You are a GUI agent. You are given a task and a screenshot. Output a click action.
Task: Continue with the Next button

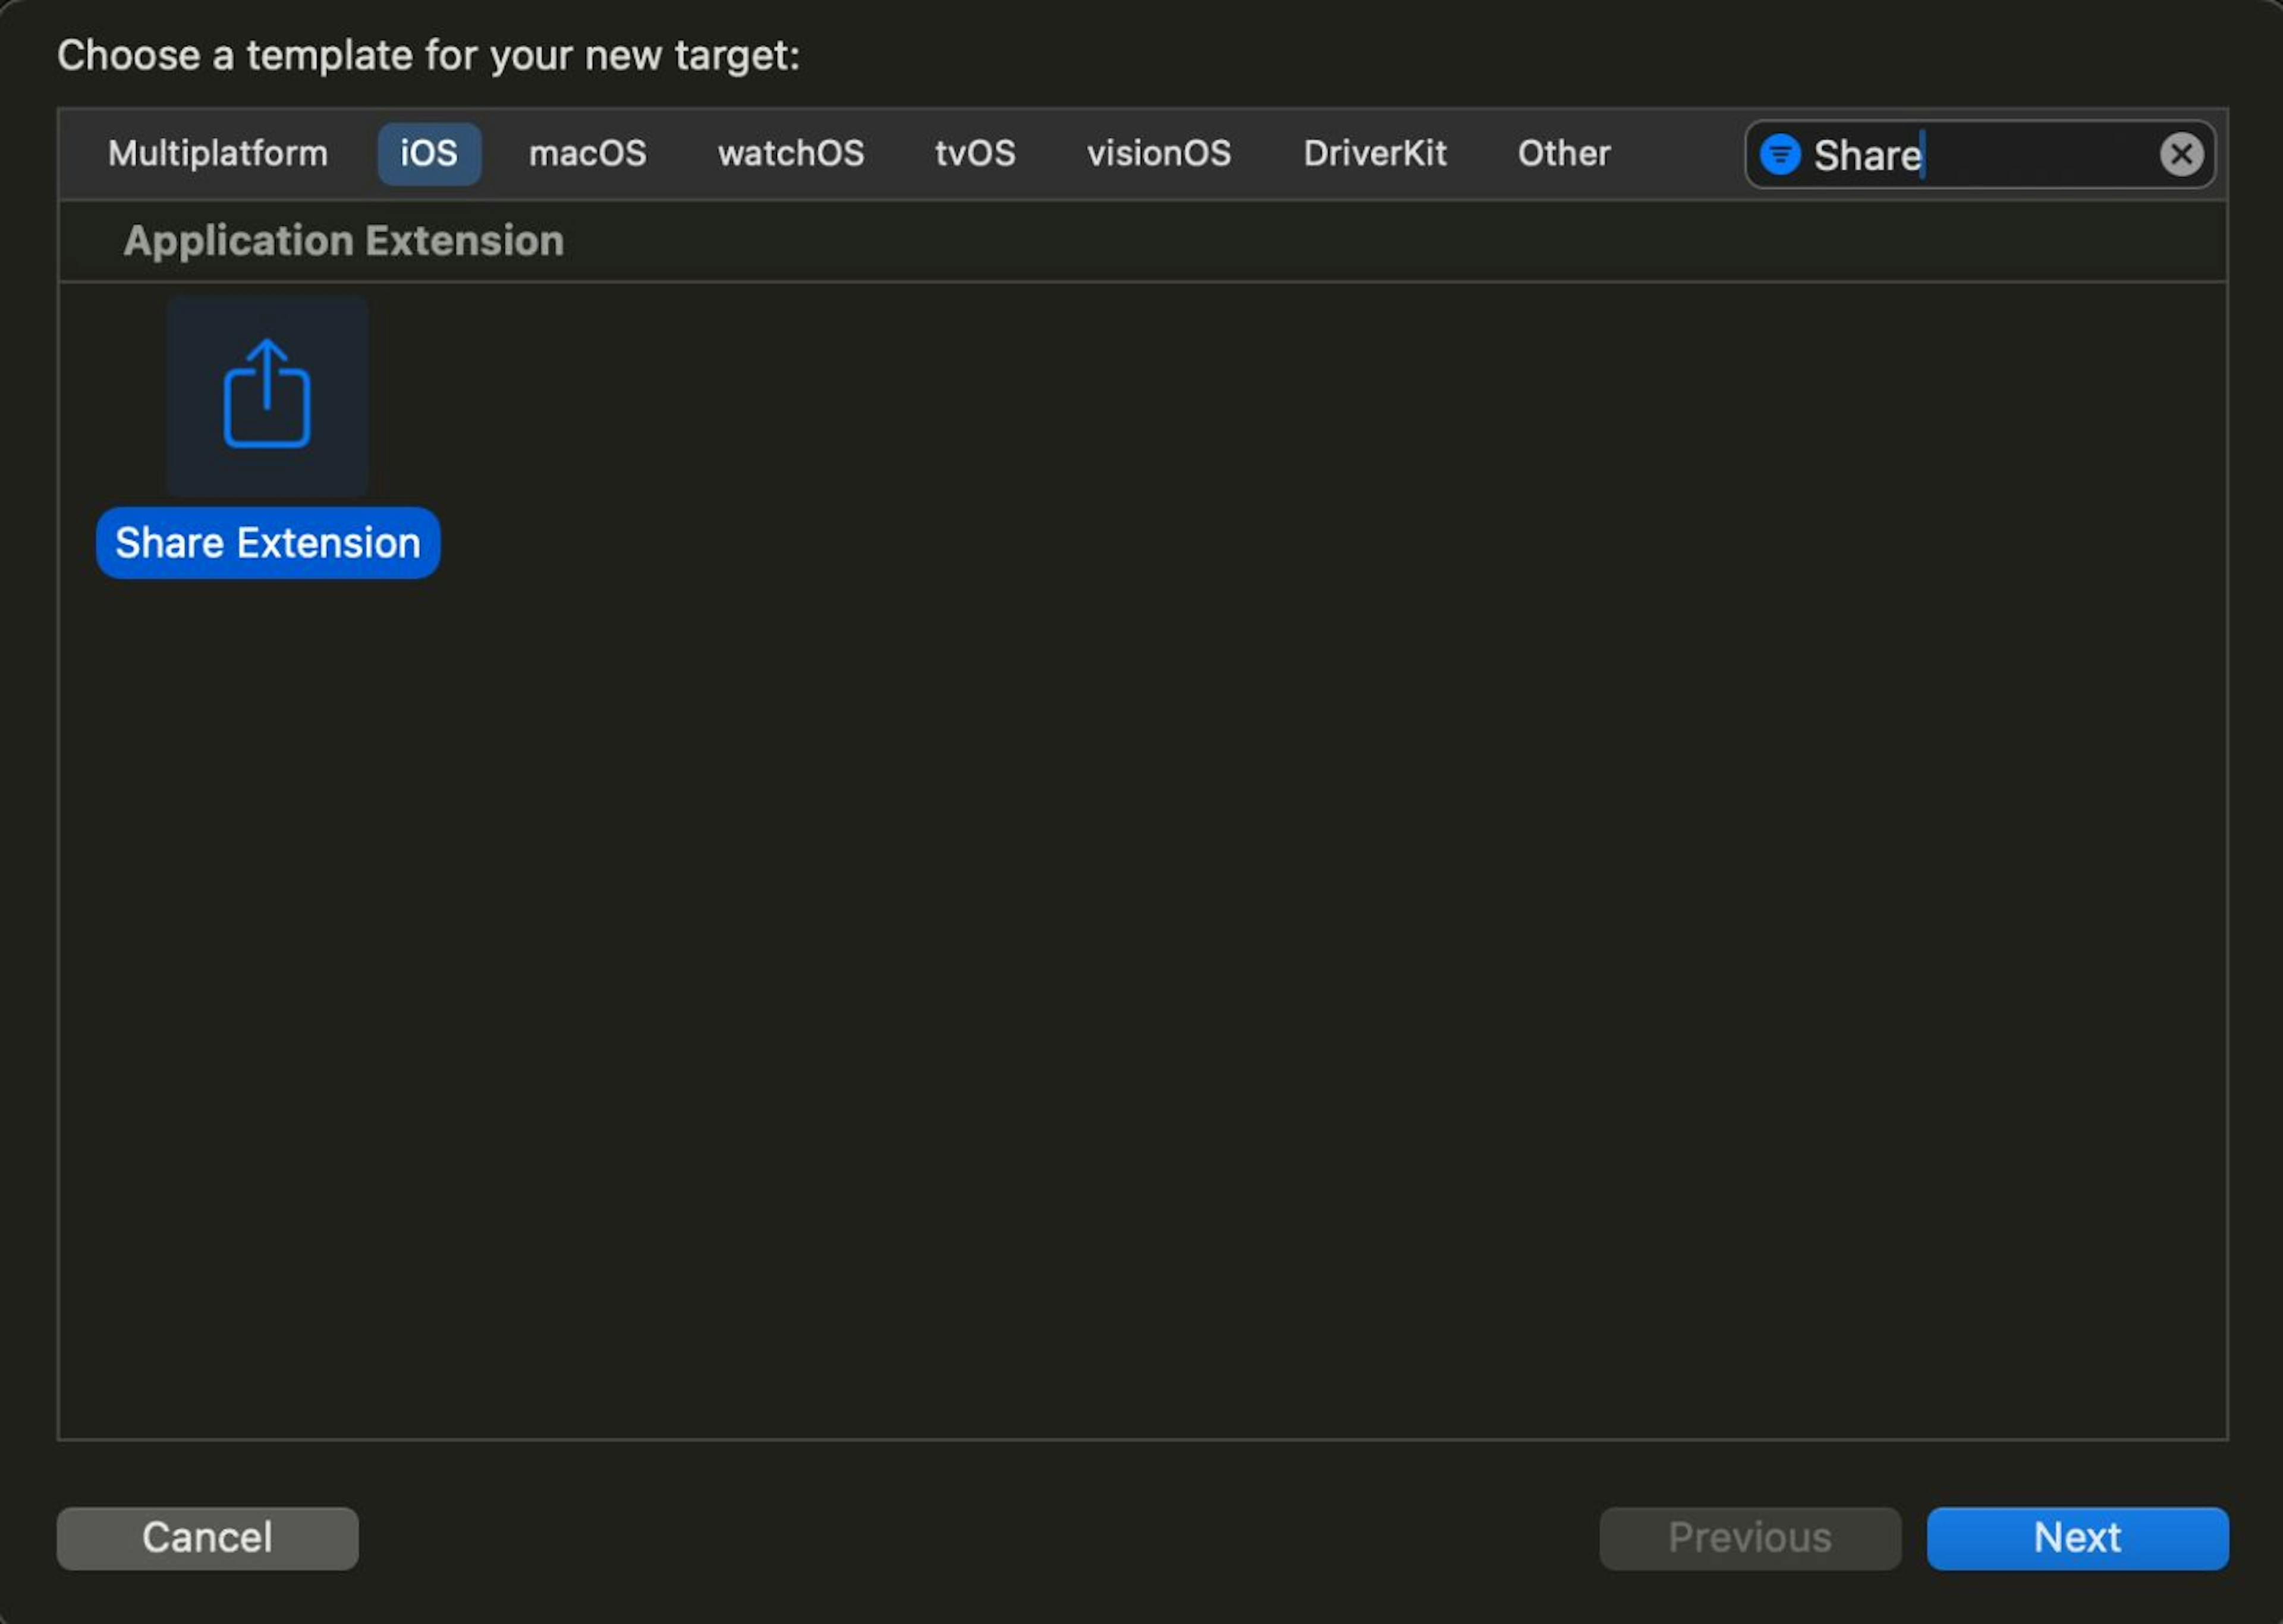[x=2077, y=1538]
